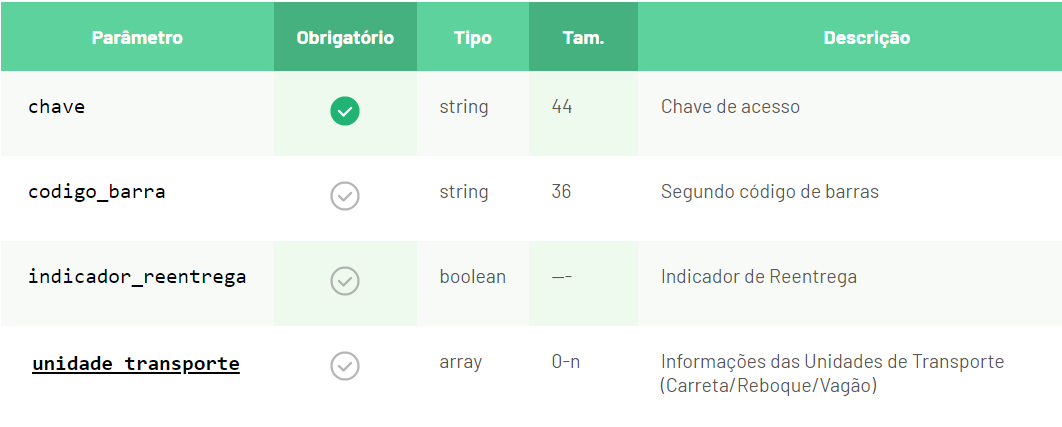Click the 'Chave de acesso' description
1062x427 pixels.
coord(730,106)
